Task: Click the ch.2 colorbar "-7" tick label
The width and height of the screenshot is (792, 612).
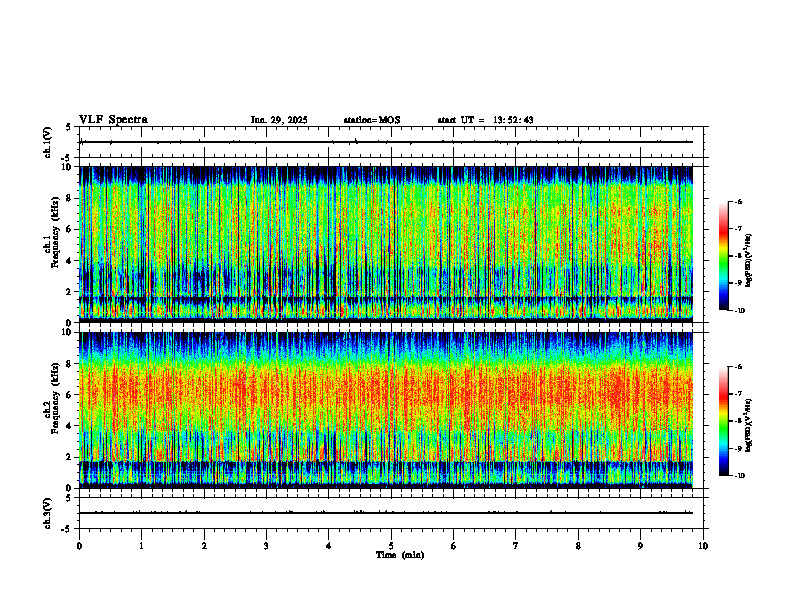Action: tap(738, 394)
